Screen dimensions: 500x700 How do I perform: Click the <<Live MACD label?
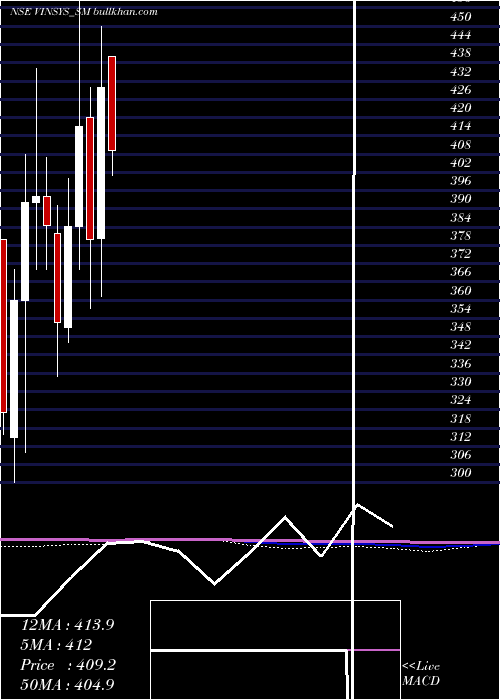pyautogui.click(x=421, y=673)
